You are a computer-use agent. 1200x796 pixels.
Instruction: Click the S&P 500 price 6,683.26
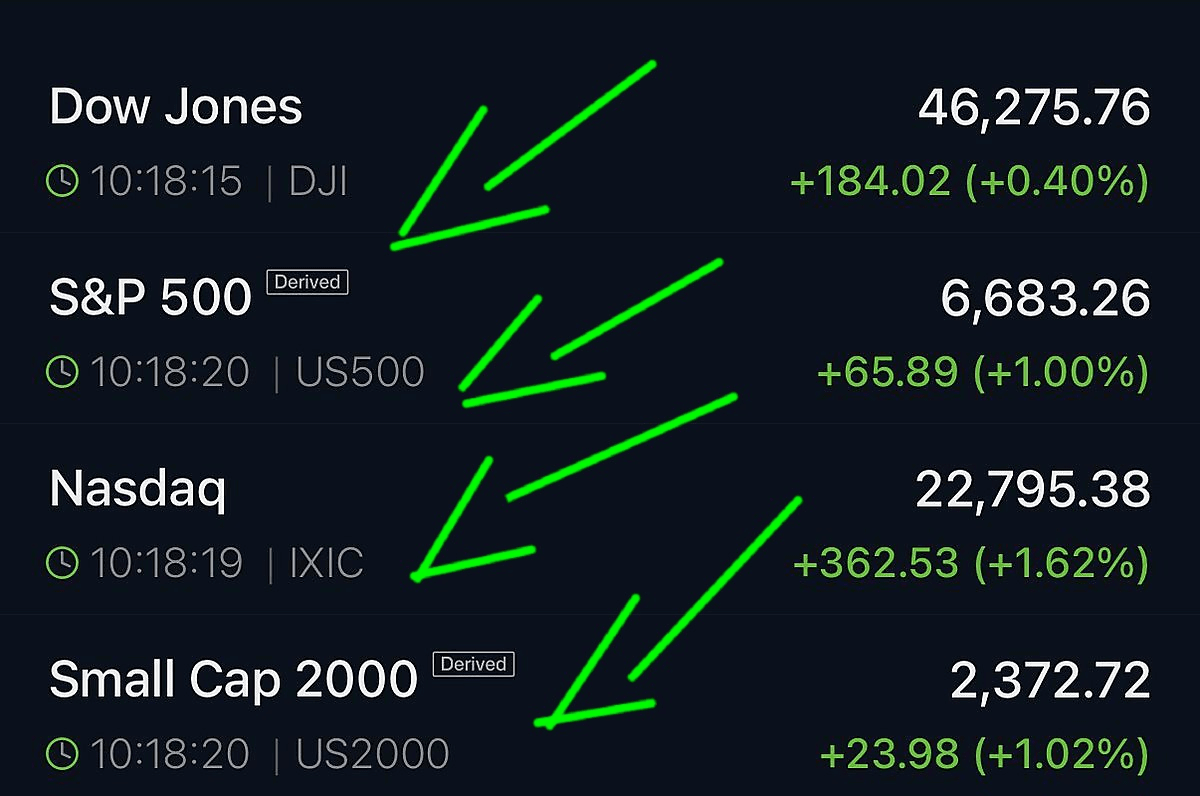coord(1046,299)
